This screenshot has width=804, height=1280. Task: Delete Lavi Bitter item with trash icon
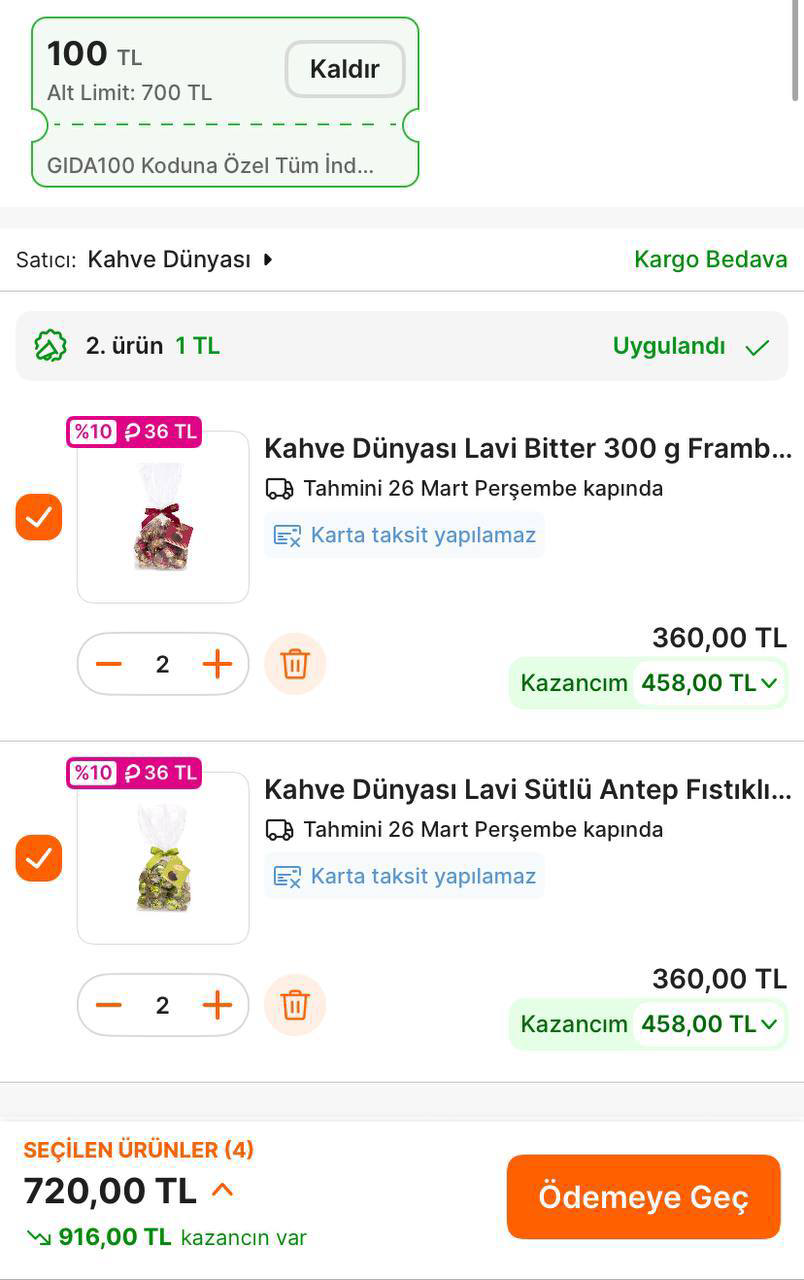[295, 664]
